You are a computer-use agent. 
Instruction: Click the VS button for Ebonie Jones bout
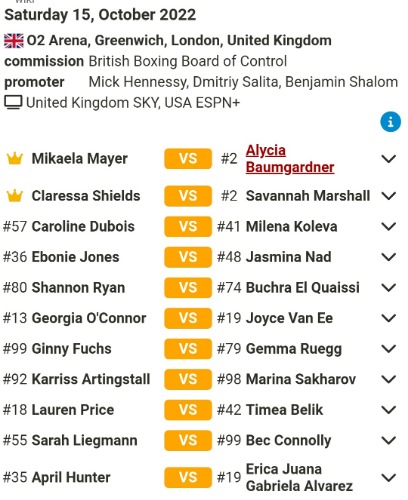188,257
